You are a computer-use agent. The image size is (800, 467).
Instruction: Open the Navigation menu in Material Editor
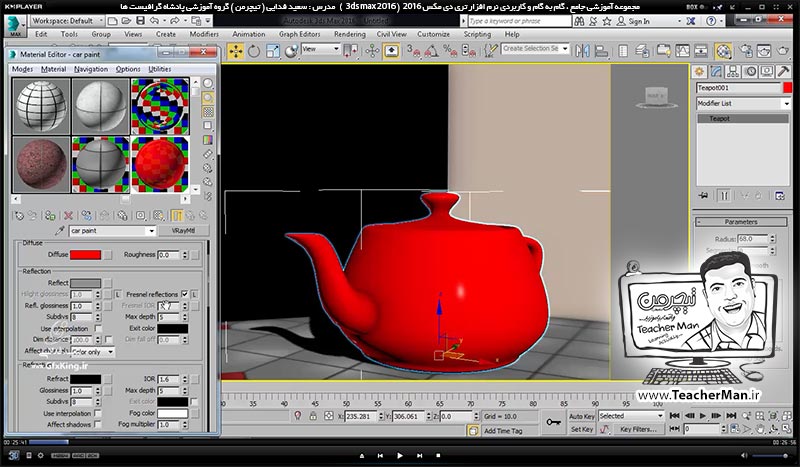(91, 69)
